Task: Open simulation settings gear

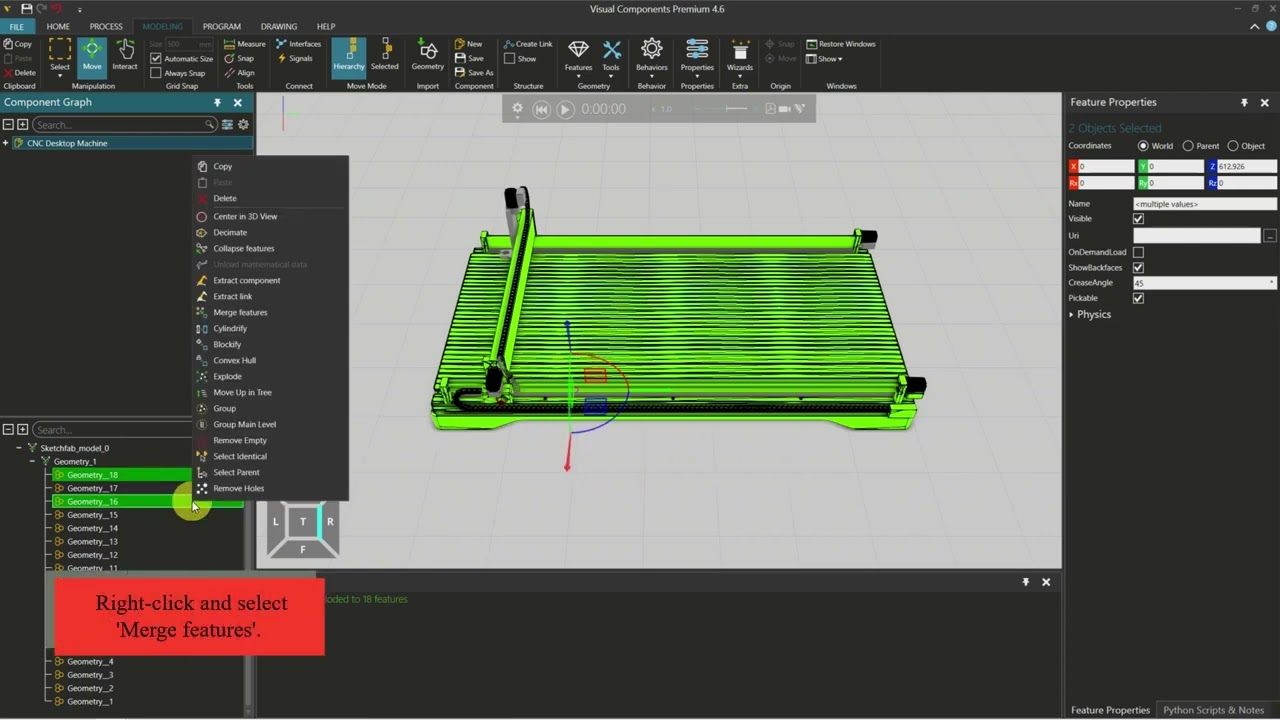Action: pos(517,109)
